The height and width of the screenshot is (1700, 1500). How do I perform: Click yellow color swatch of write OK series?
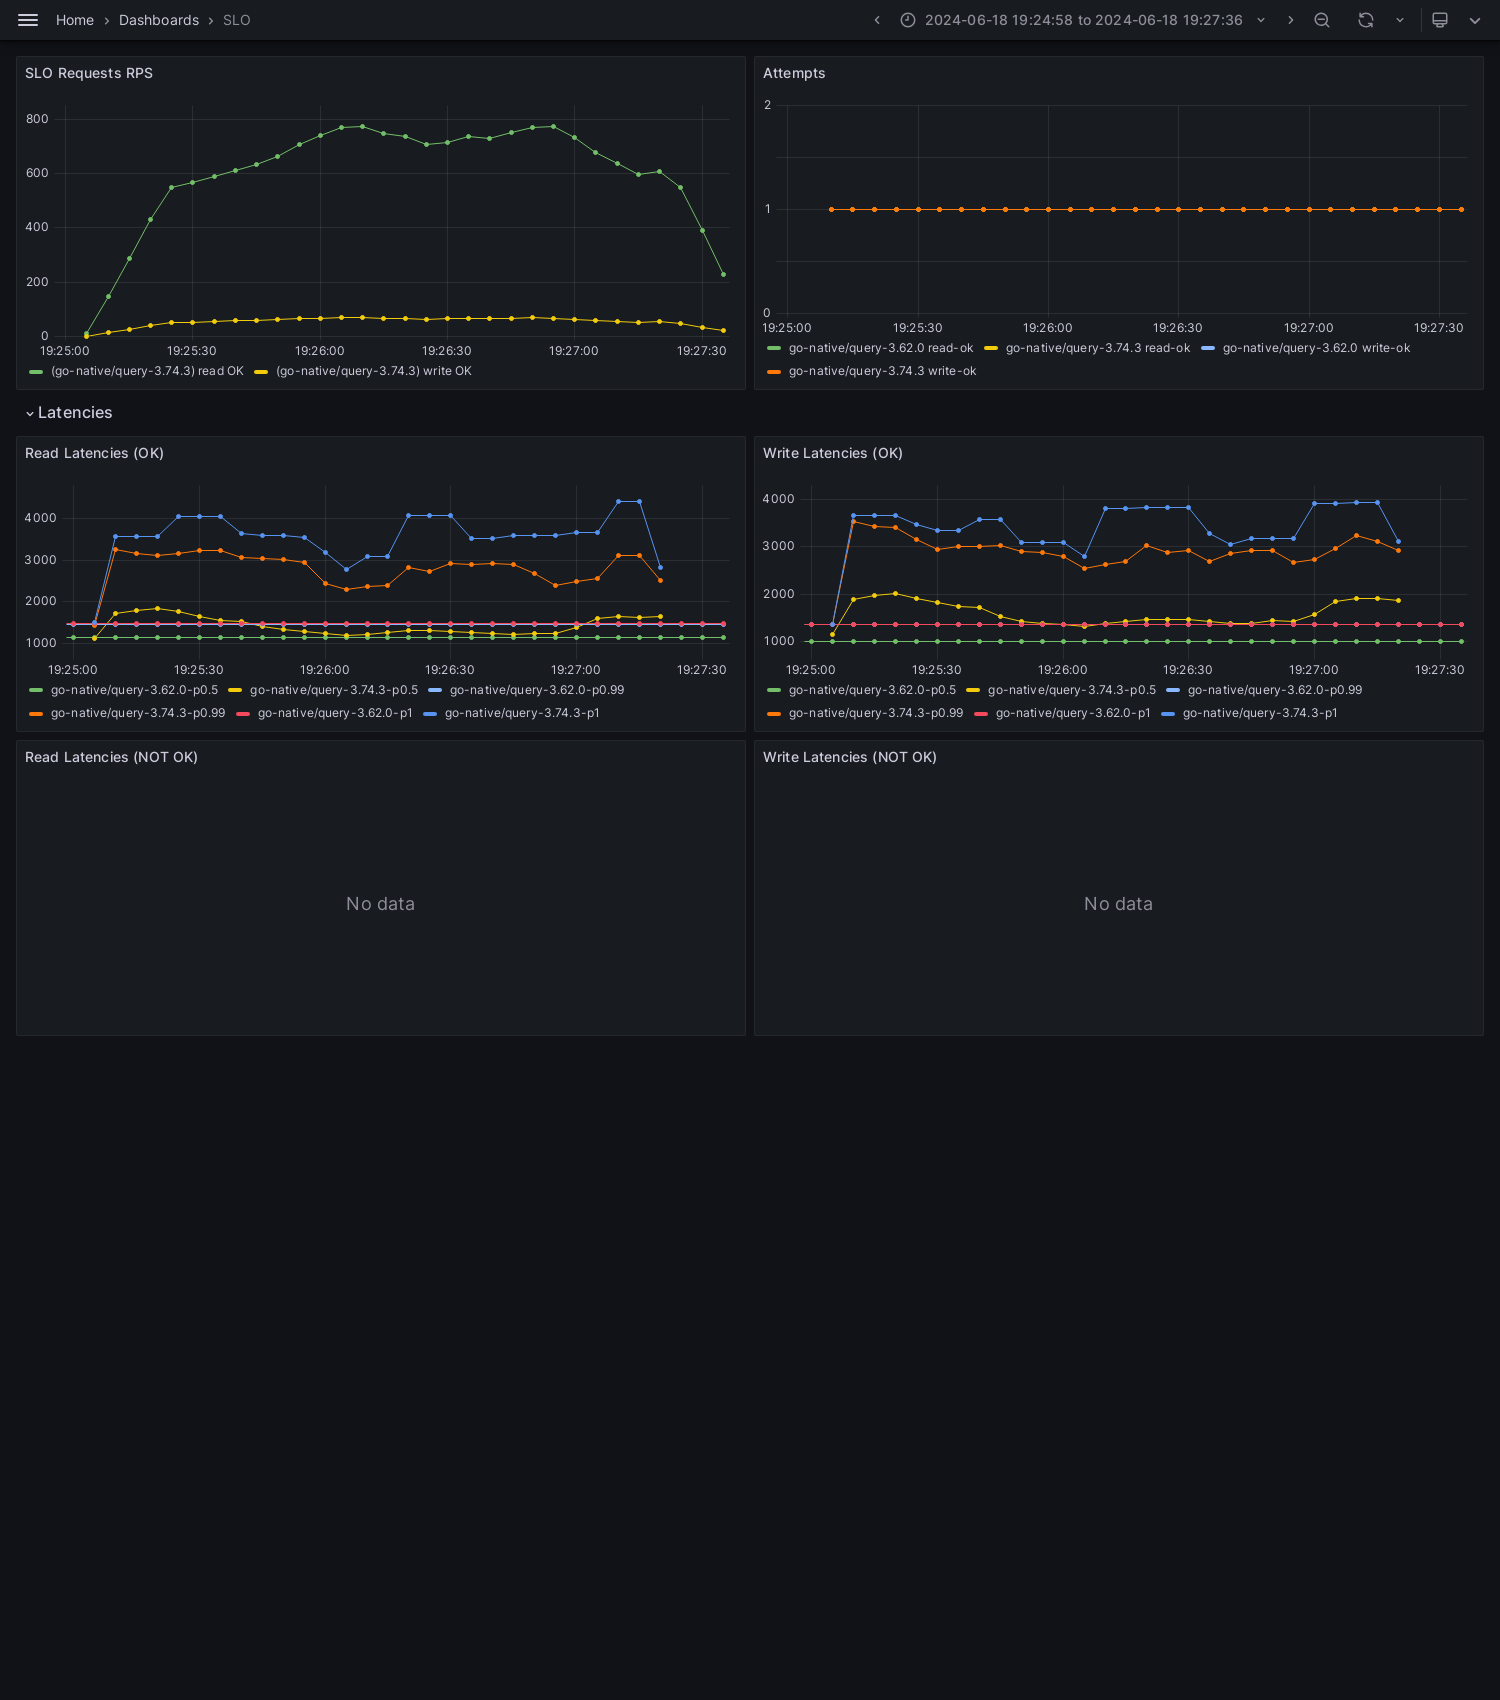point(261,372)
